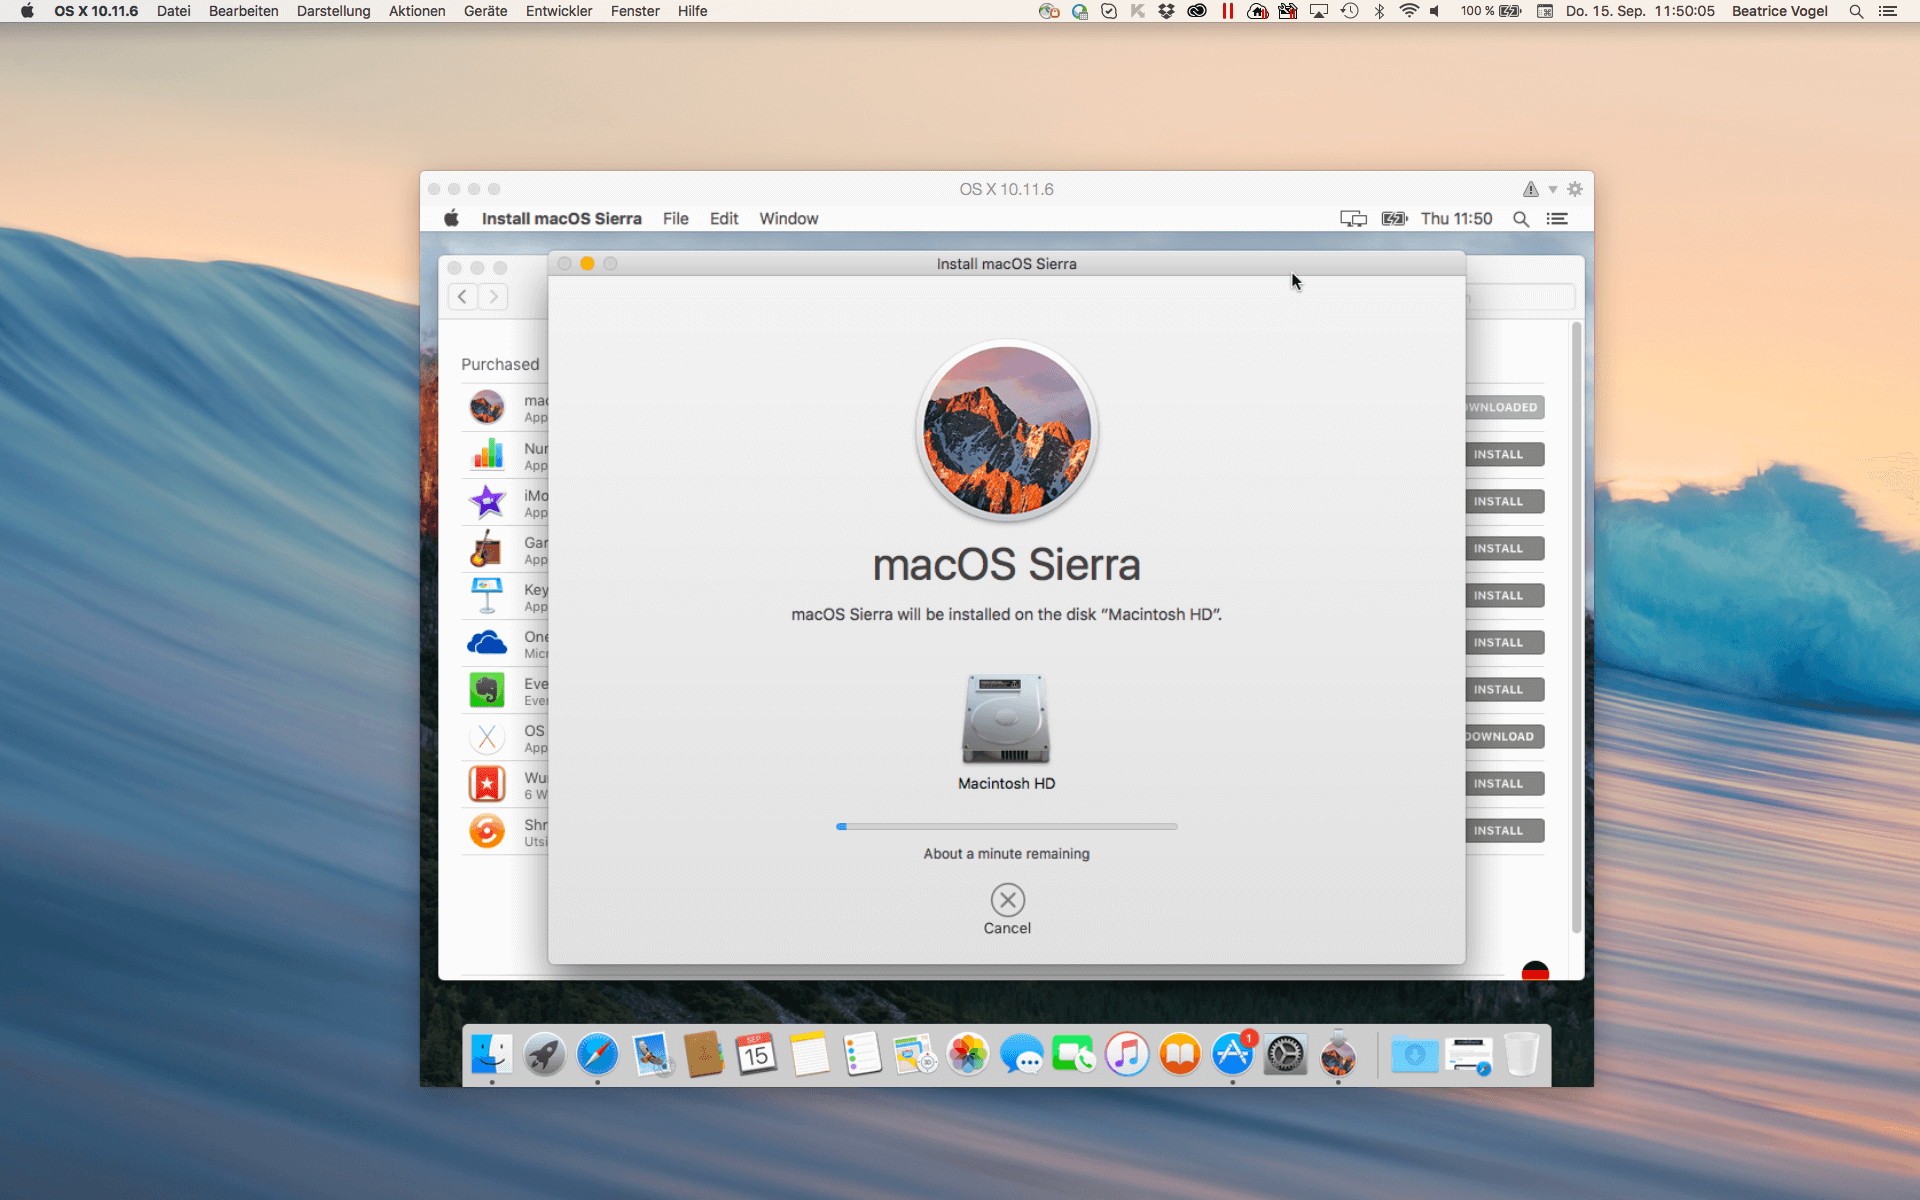
Task: Select the Macintosh HD disk icon
Action: point(1006,718)
